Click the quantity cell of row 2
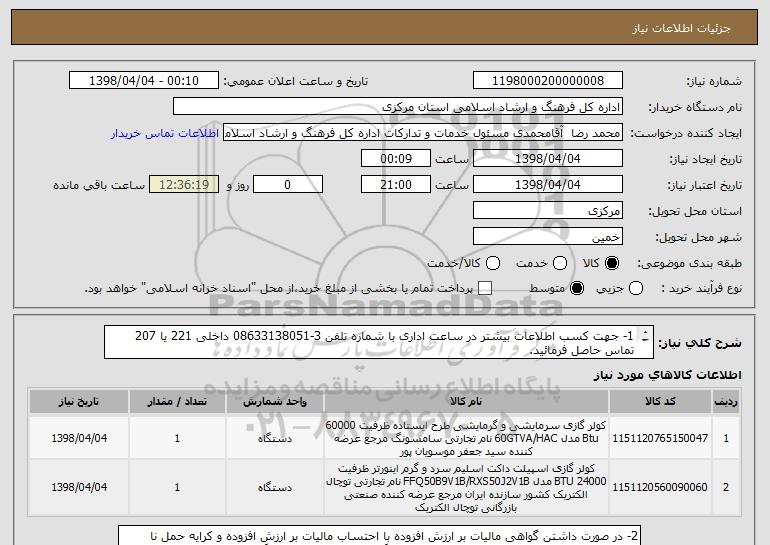 [x=177, y=487]
